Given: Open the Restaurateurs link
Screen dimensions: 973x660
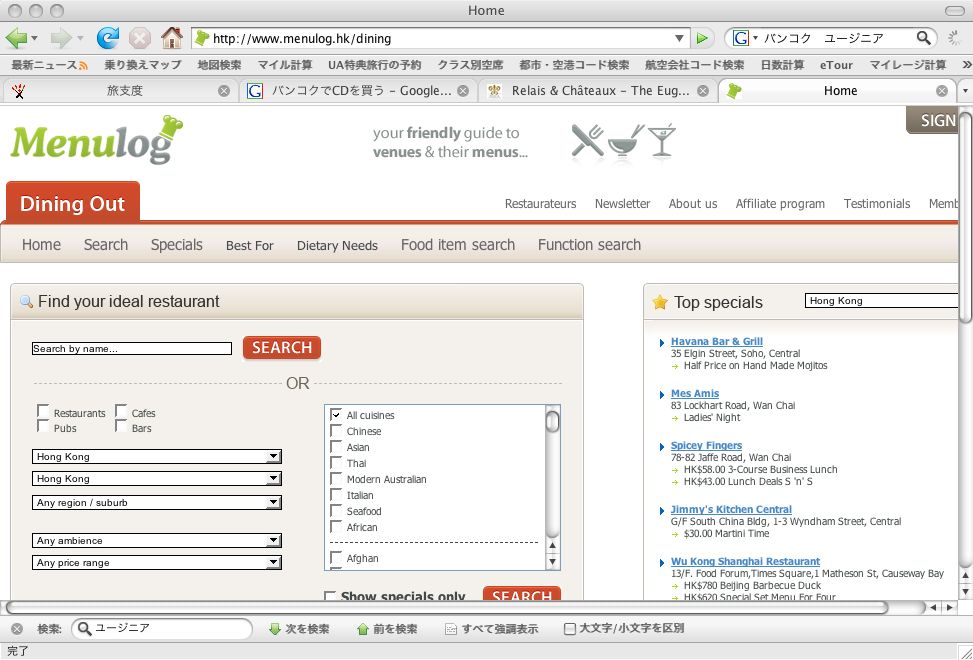Looking at the screenshot, I should [x=540, y=203].
